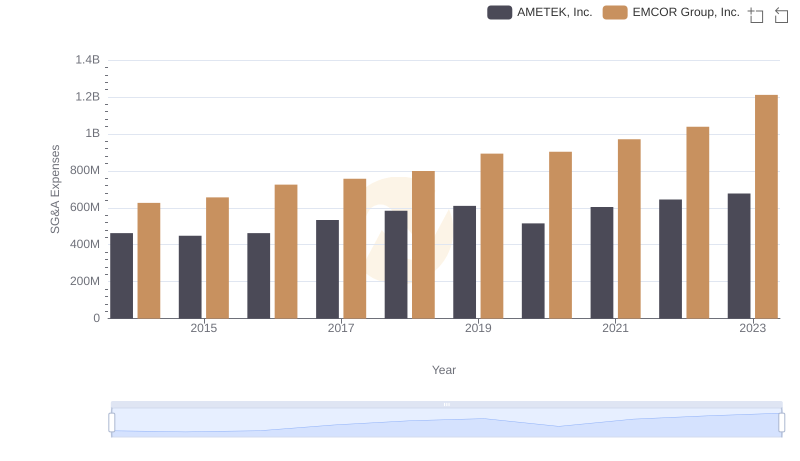Click the AMETEK bar for 2023
Image resolution: width=800 pixels, height=461 pixels.
(x=739, y=256)
